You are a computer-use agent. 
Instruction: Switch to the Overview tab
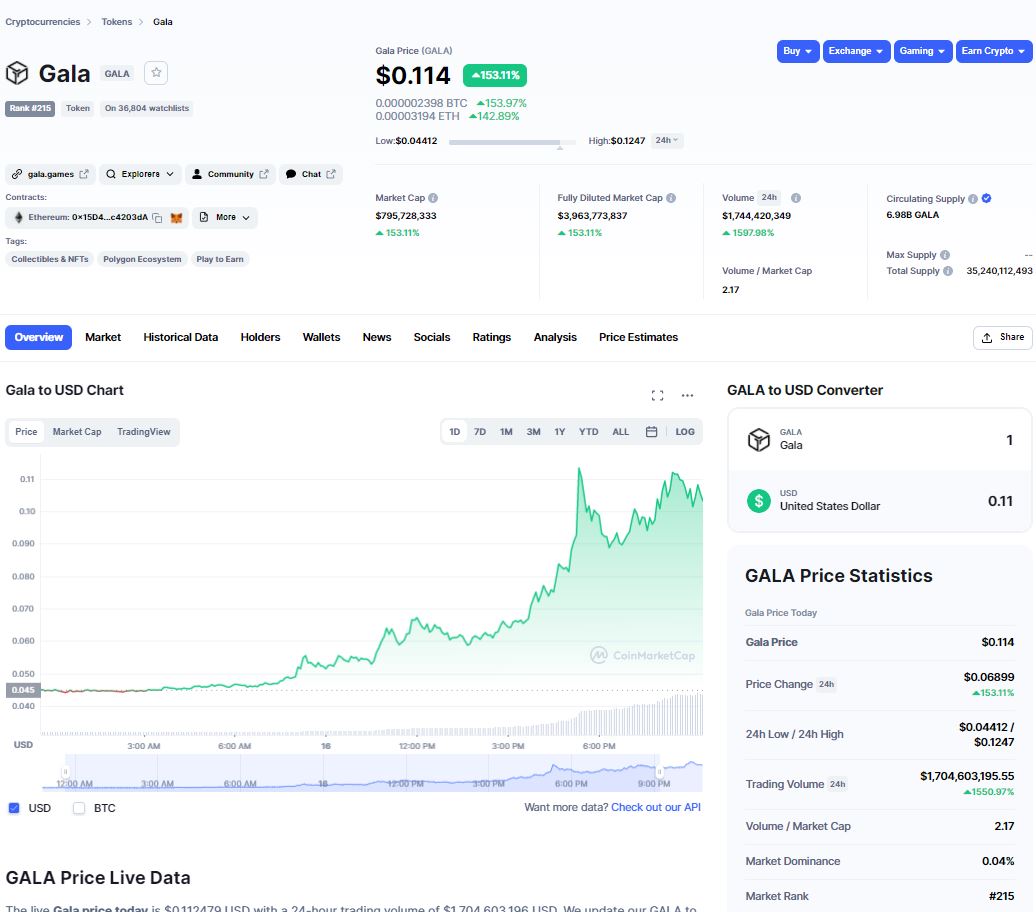pos(38,337)
